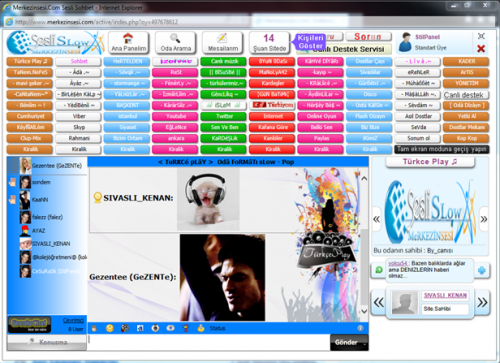The height and width of the screenshot is (363, 500).
Task: Toggle the Konusma microphone button
Action: coord(47,342)
